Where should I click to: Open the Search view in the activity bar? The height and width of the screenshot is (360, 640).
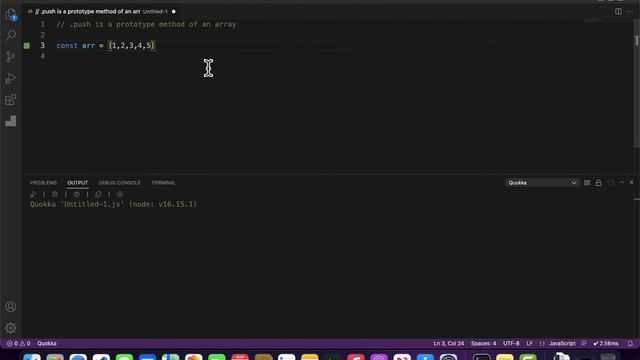11,35
